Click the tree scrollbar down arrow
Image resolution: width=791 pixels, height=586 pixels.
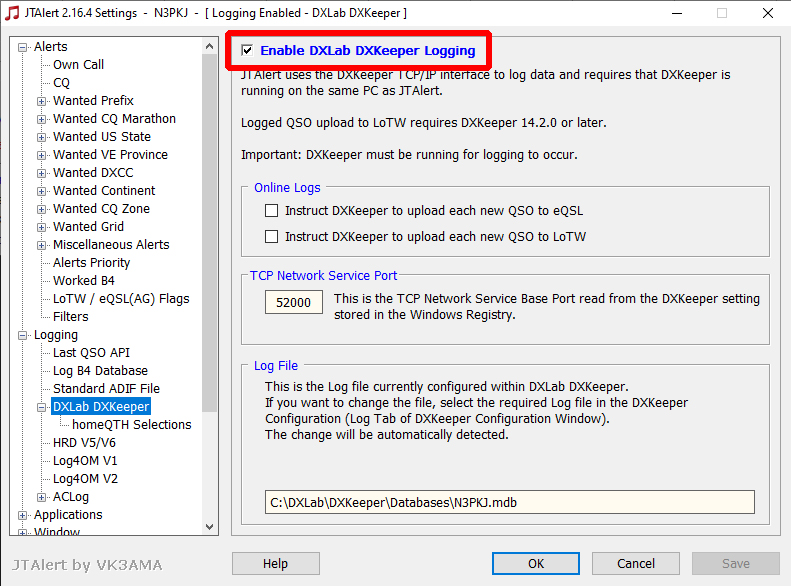tap(210, 526)
